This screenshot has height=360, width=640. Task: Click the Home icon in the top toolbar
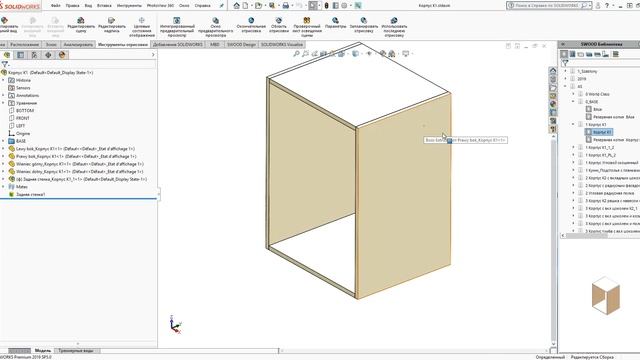click(x=236, y=6)
